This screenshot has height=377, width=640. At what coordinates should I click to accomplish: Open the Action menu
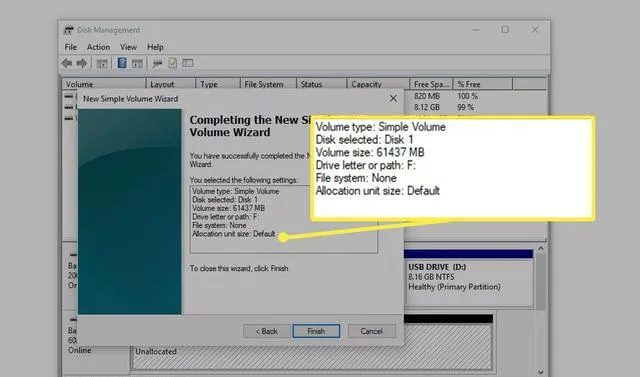[x=98, y=47]
